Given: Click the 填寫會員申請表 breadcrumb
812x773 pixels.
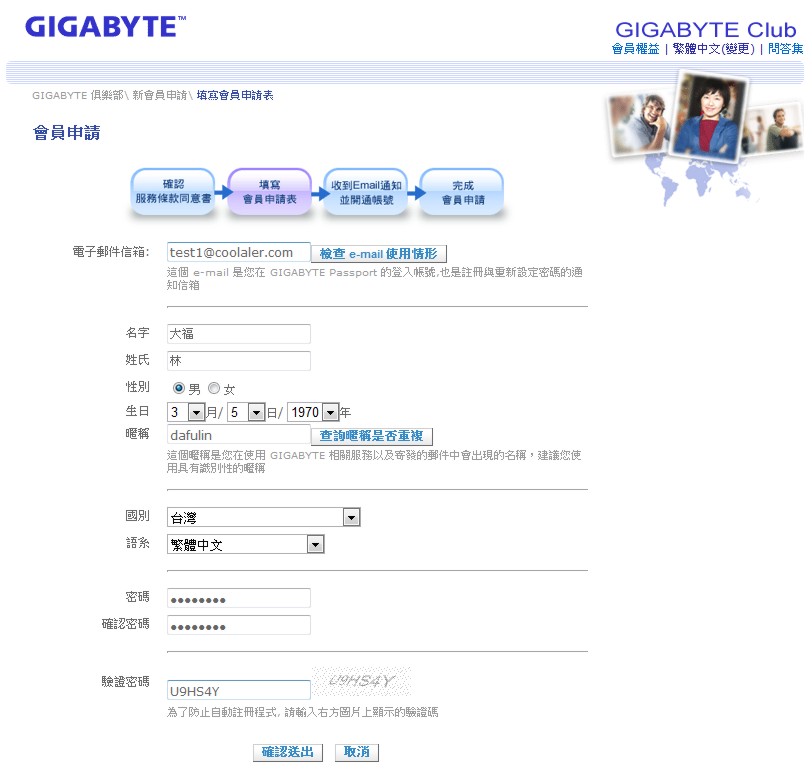Looking at the screenshot, I should 235,95.
